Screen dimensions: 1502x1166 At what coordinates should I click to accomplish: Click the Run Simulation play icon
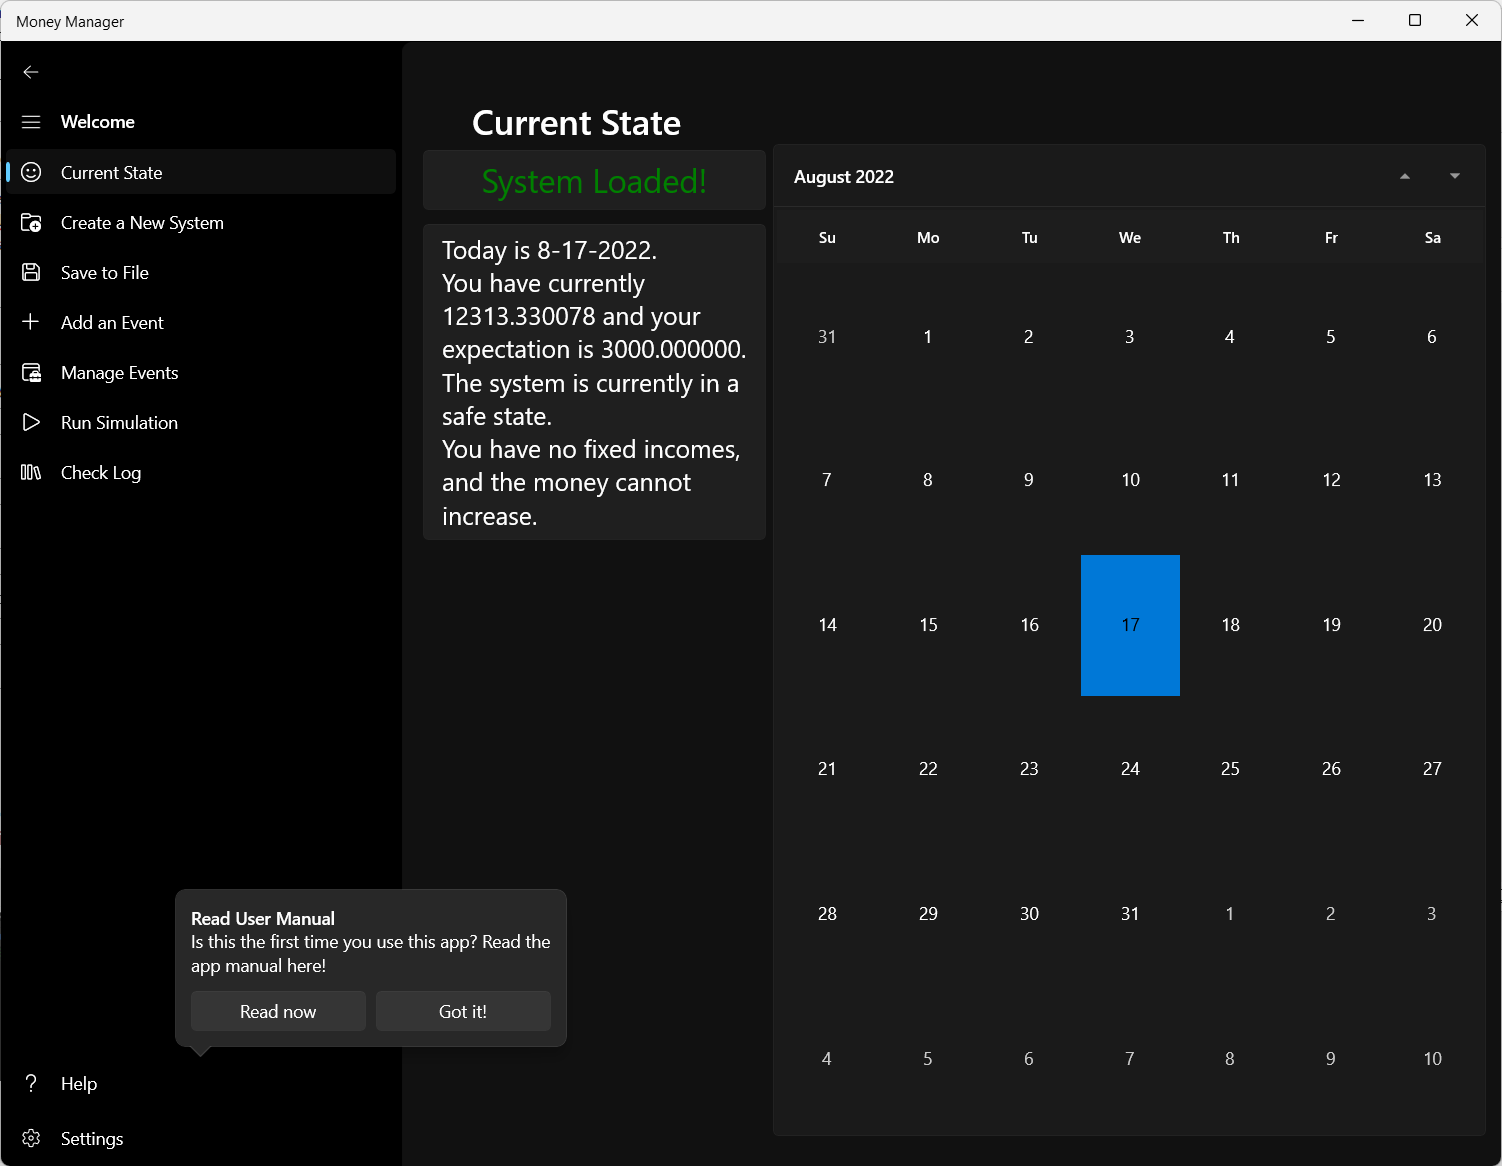click(x=31, y=423)
